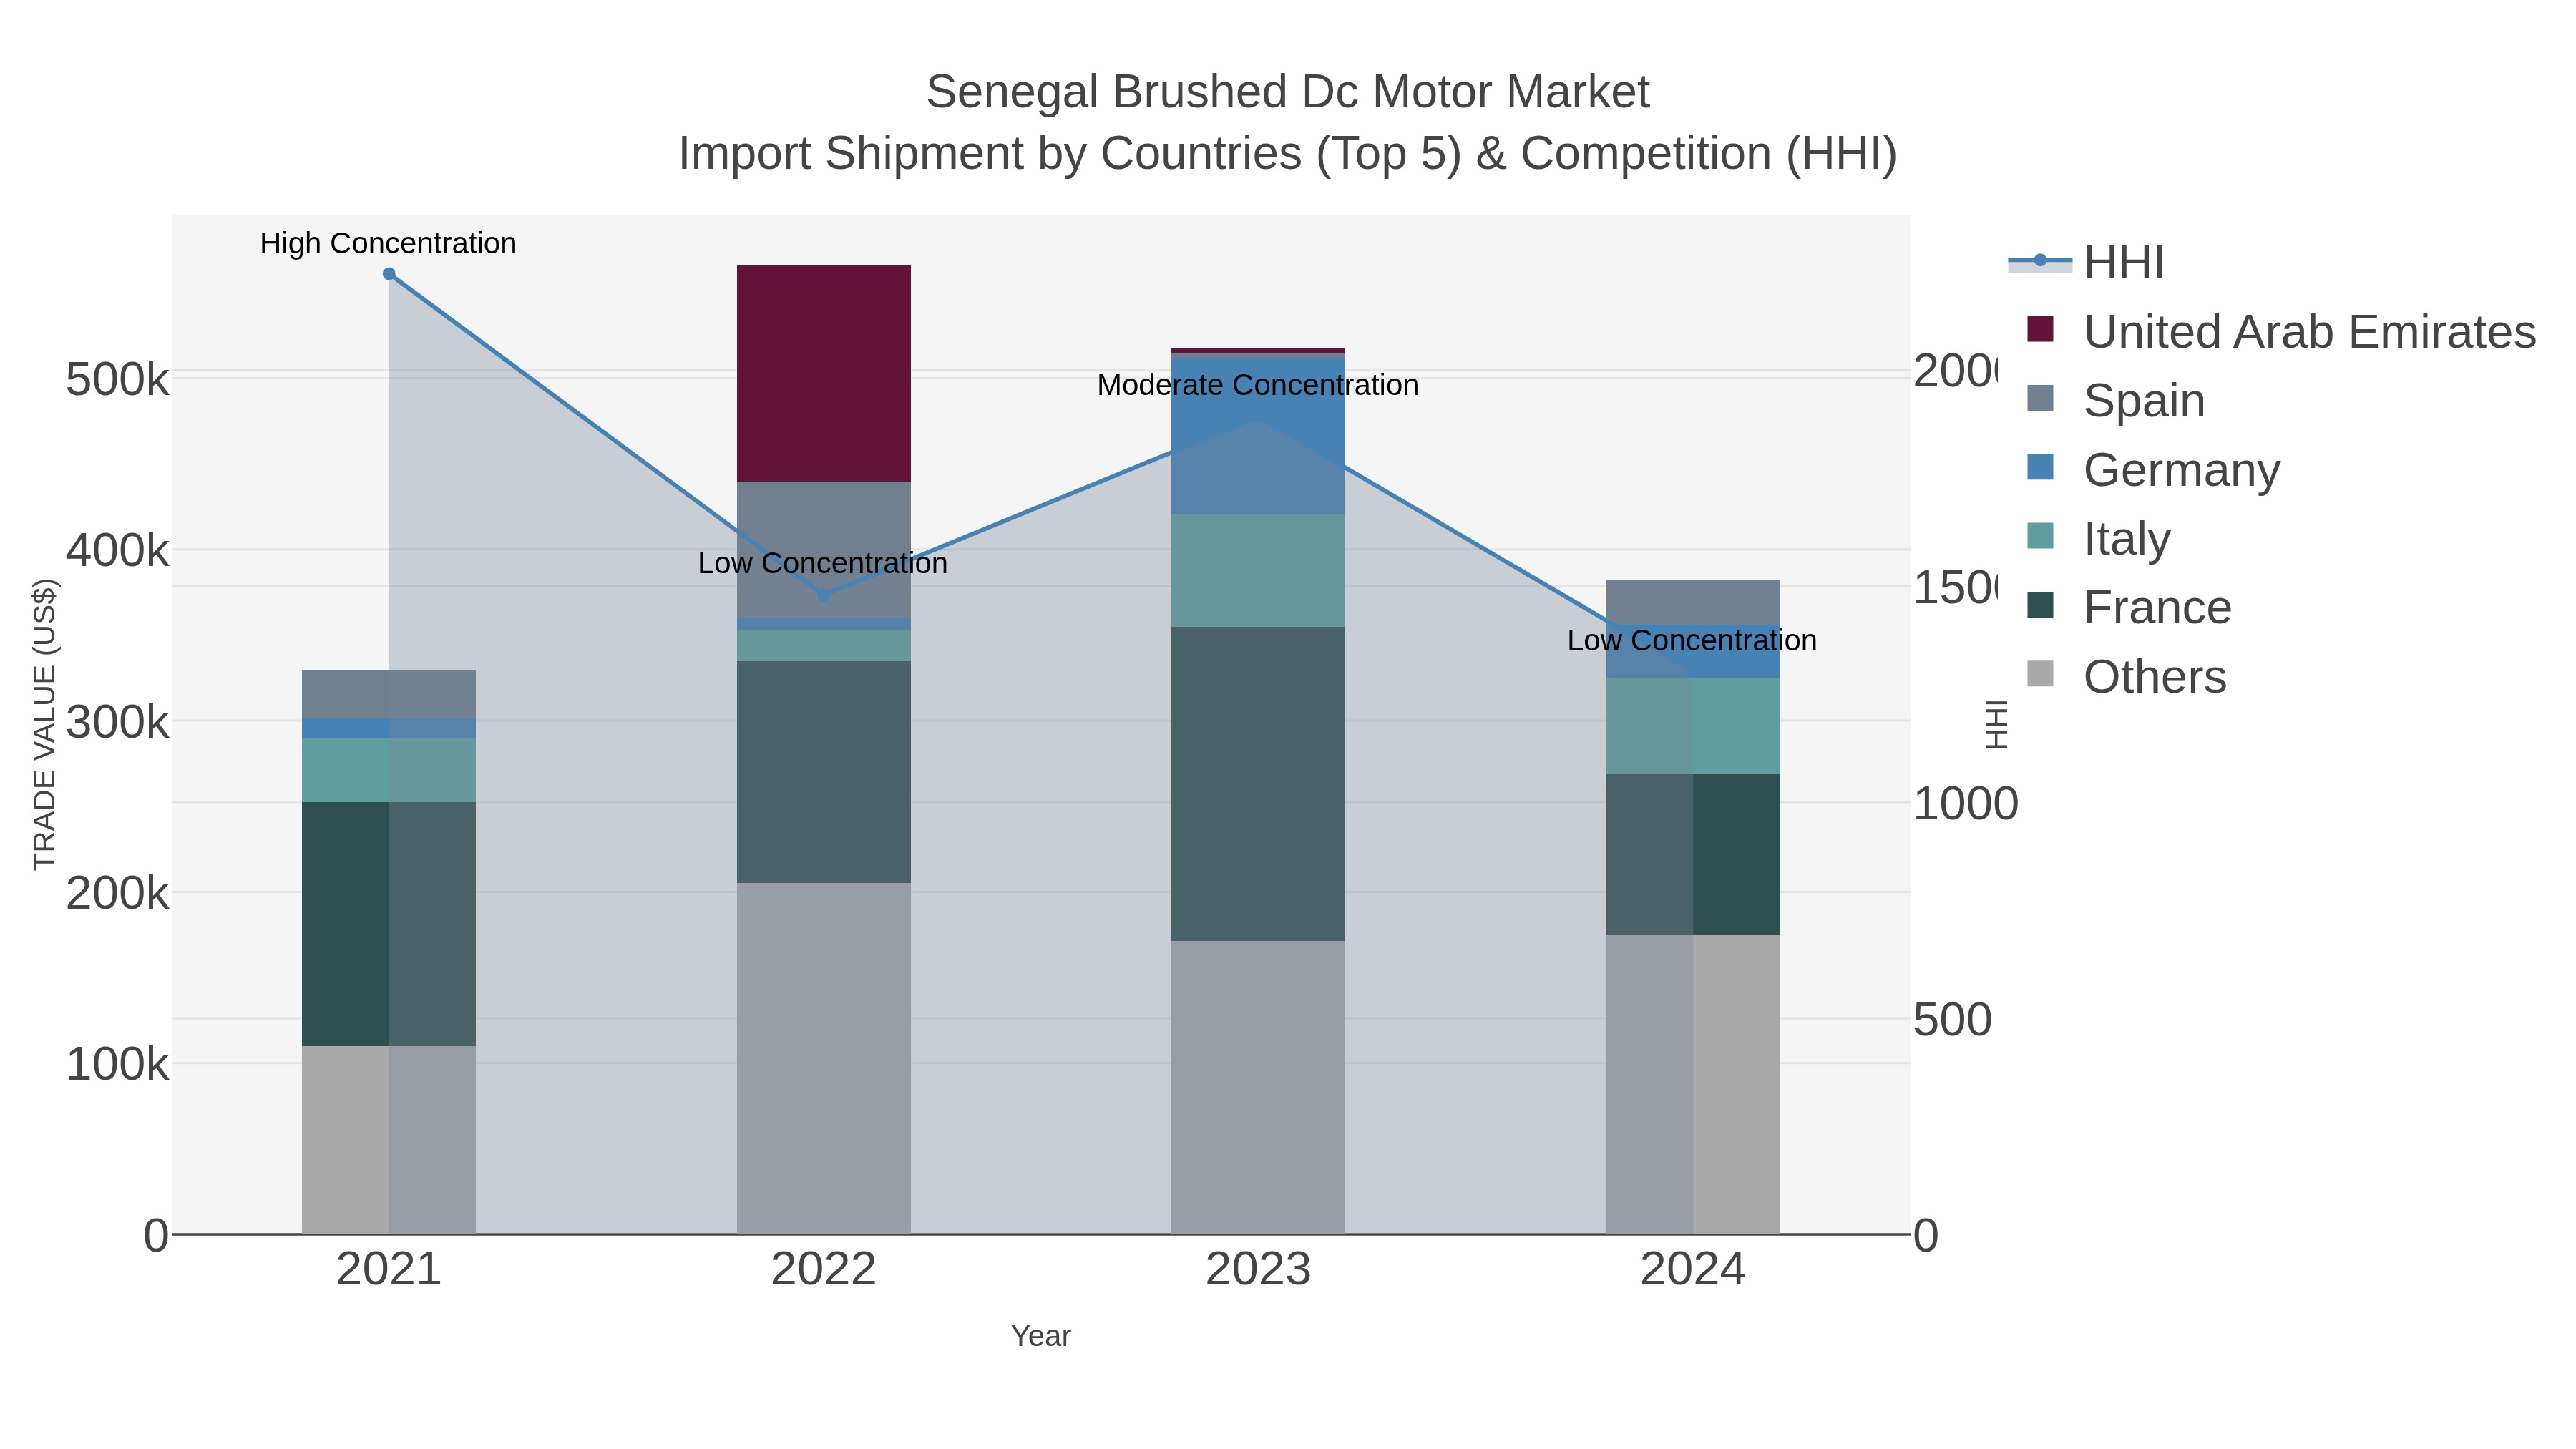Click the Others segment in 2022 bar
2576x1449 pixels.
tap(824, 1058)
